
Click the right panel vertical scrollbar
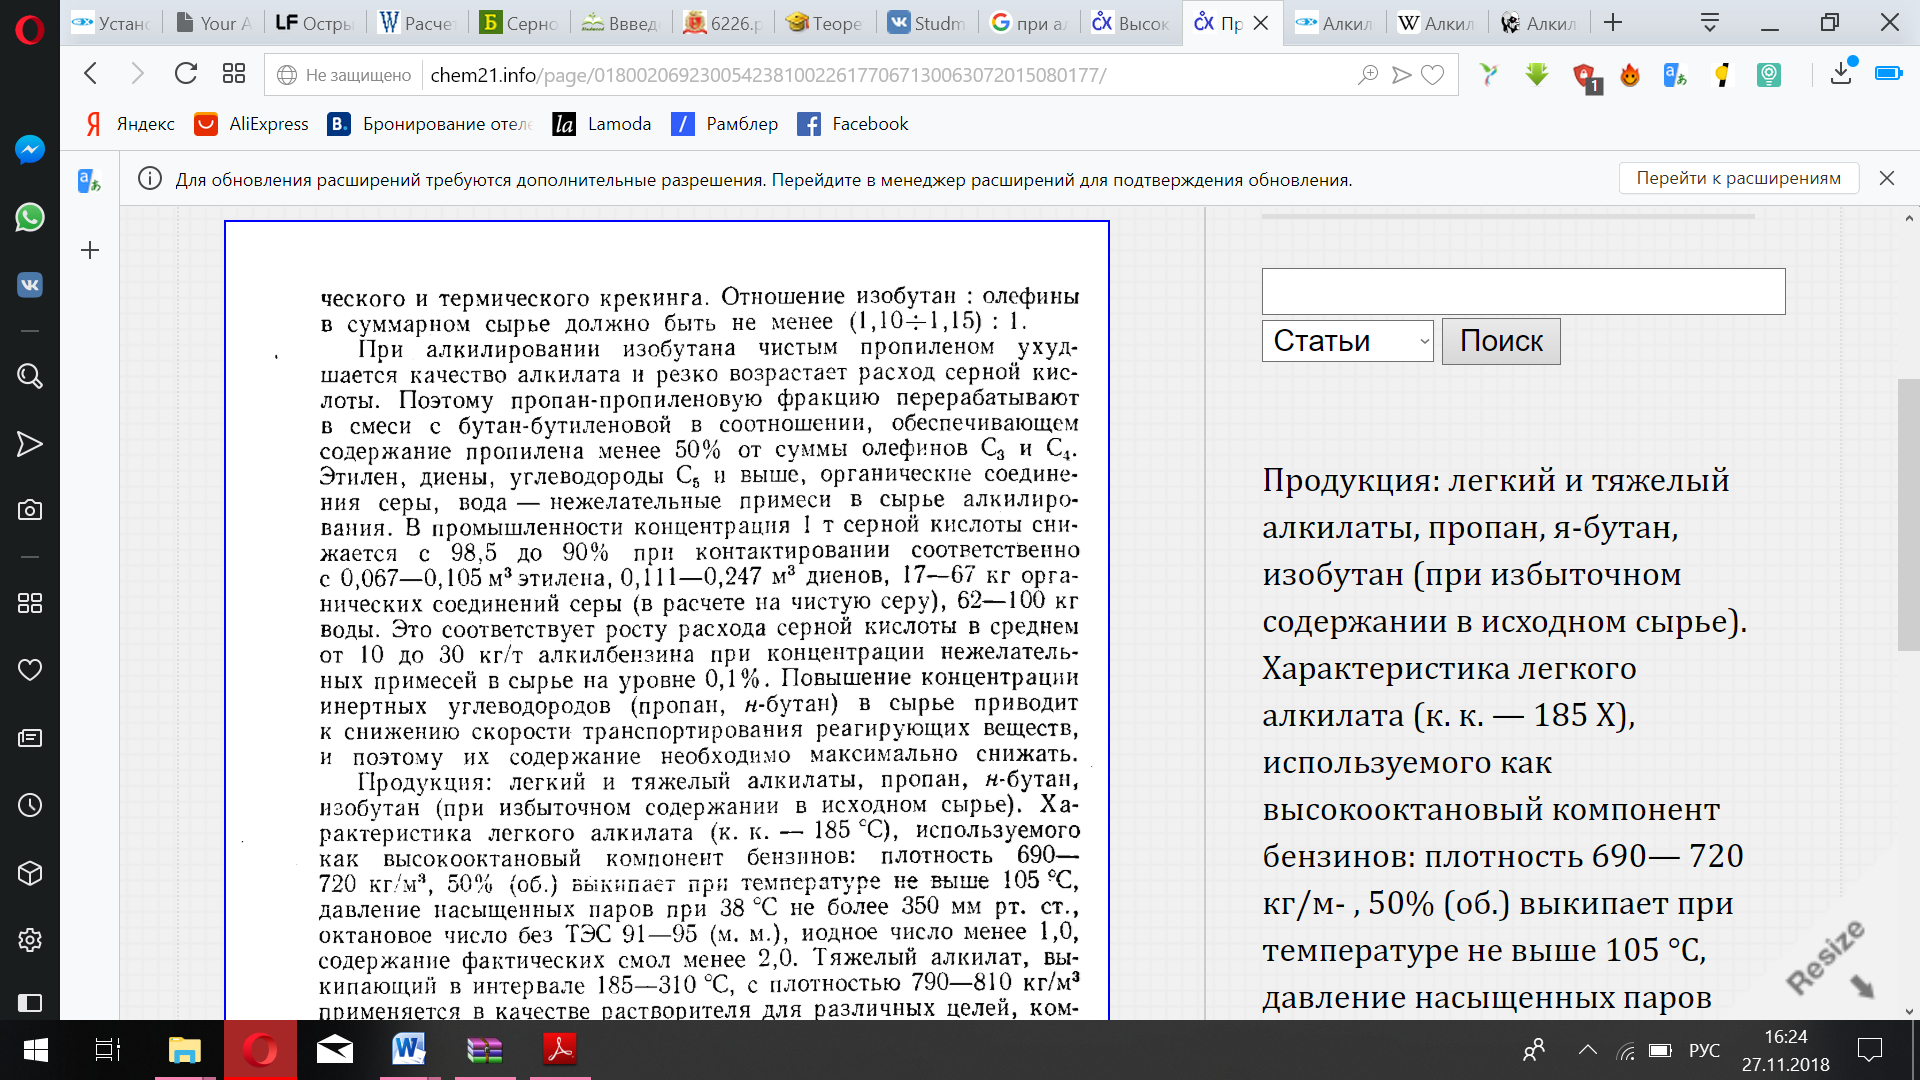tap(1908, 515)
